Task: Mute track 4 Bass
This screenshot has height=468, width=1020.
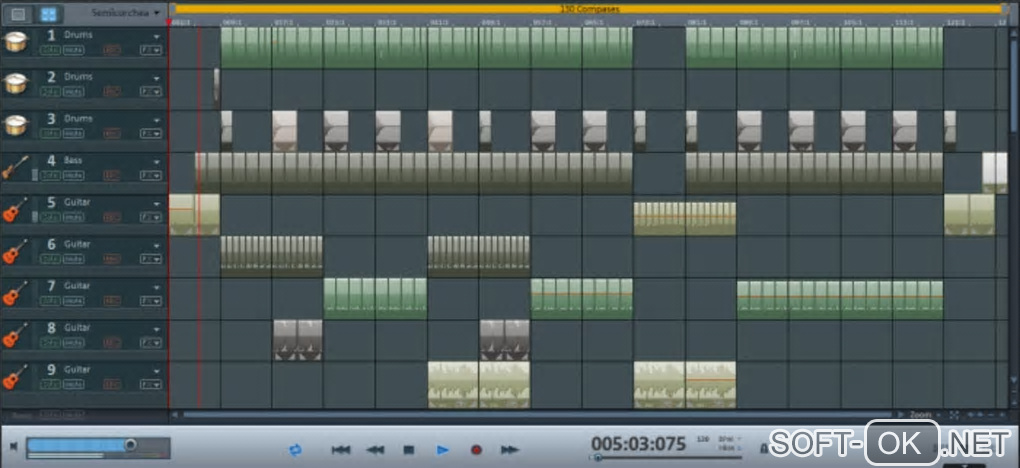Action: coord(73,175)
